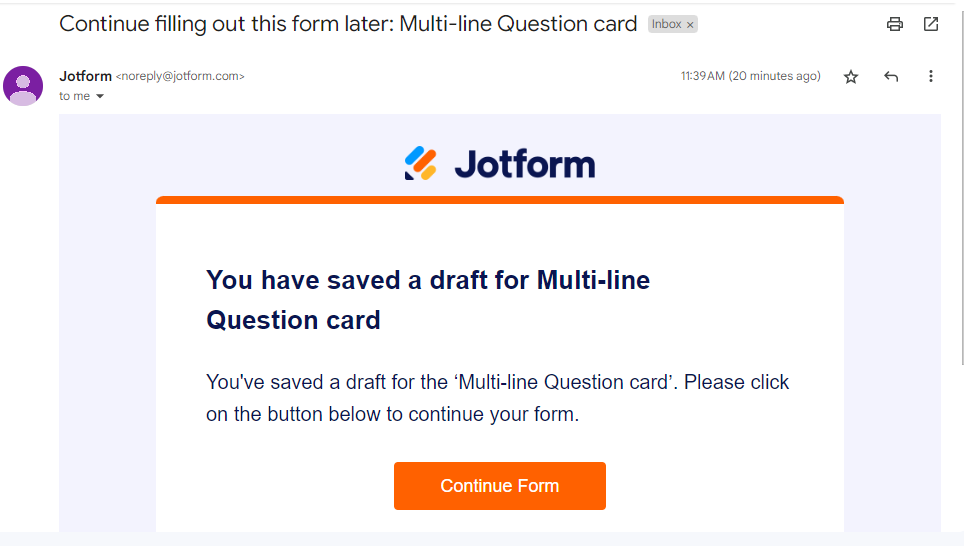Screen dimensions: 964x546
Task: Click the 'to me' recipient text
Action: 74,96
